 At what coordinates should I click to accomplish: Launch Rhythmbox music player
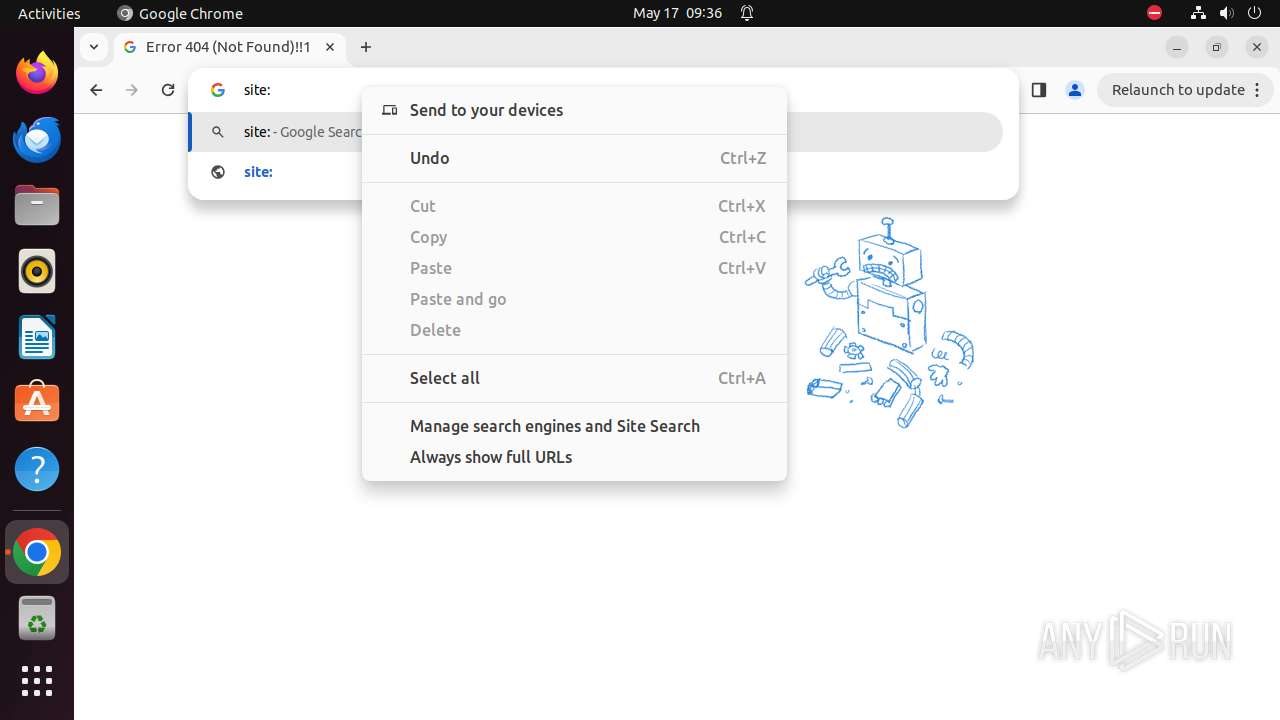pyautogui.click(x=37, y=271)
